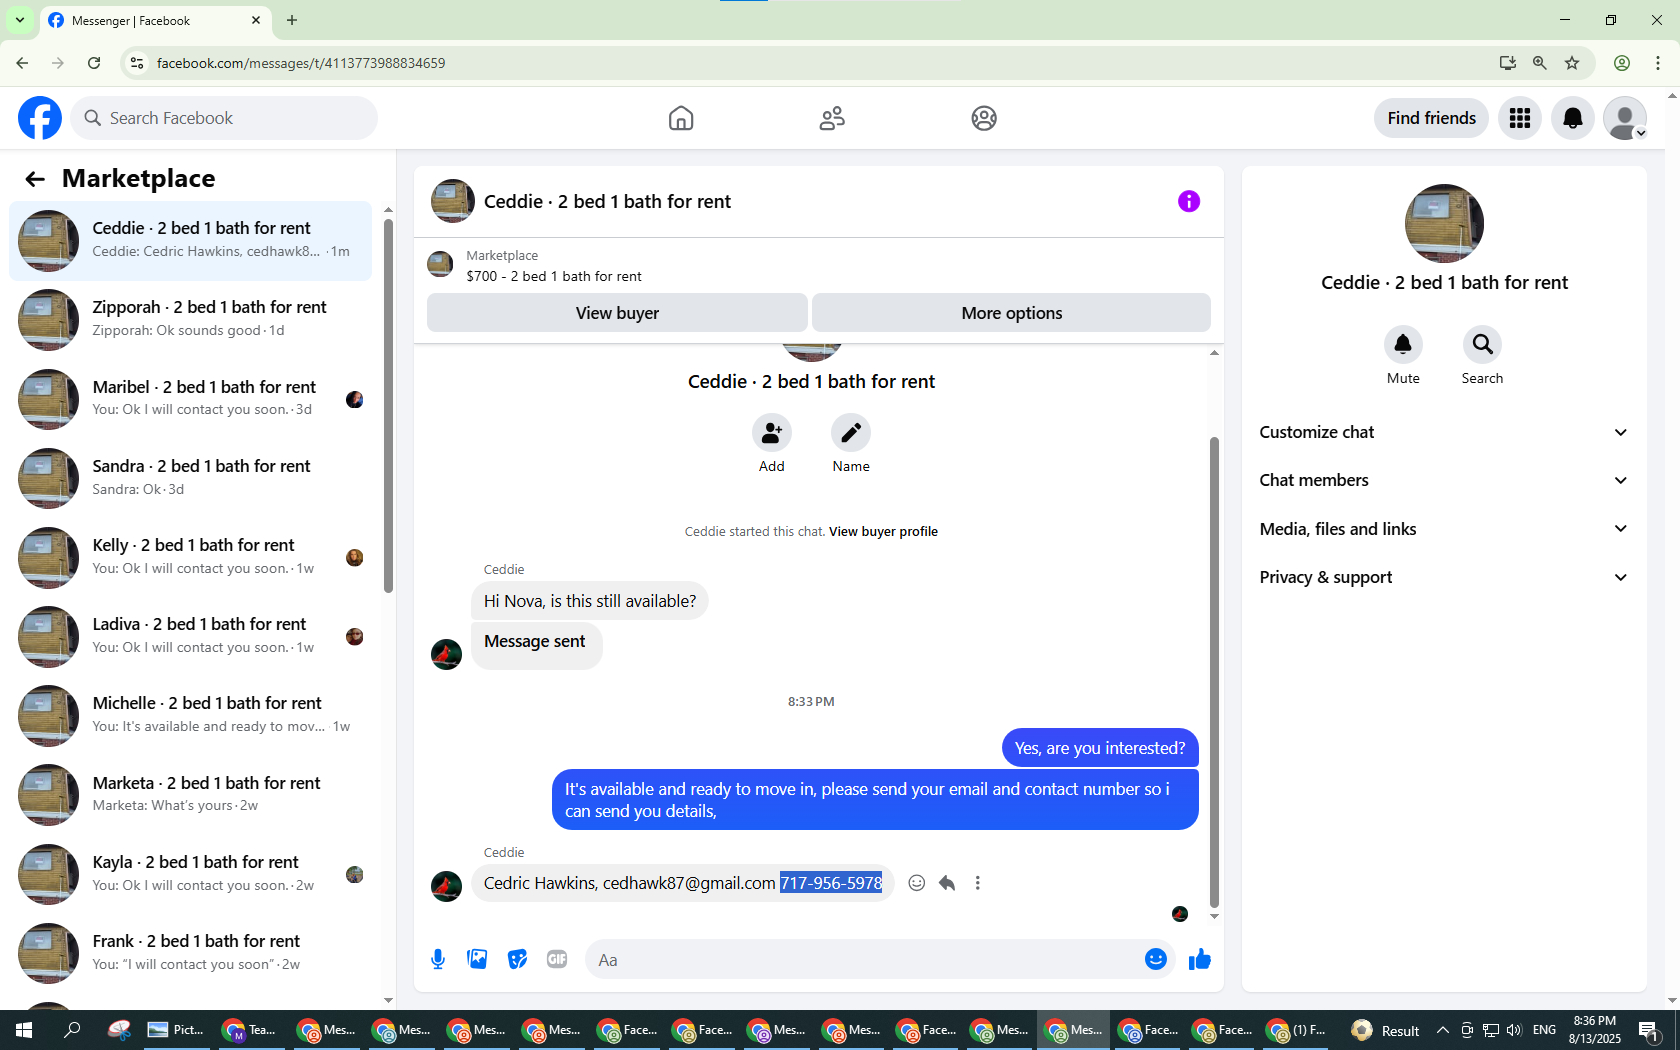Open the emoji picker in message box
This screenshot has width=1680, height=1050.
point(1156,960)
